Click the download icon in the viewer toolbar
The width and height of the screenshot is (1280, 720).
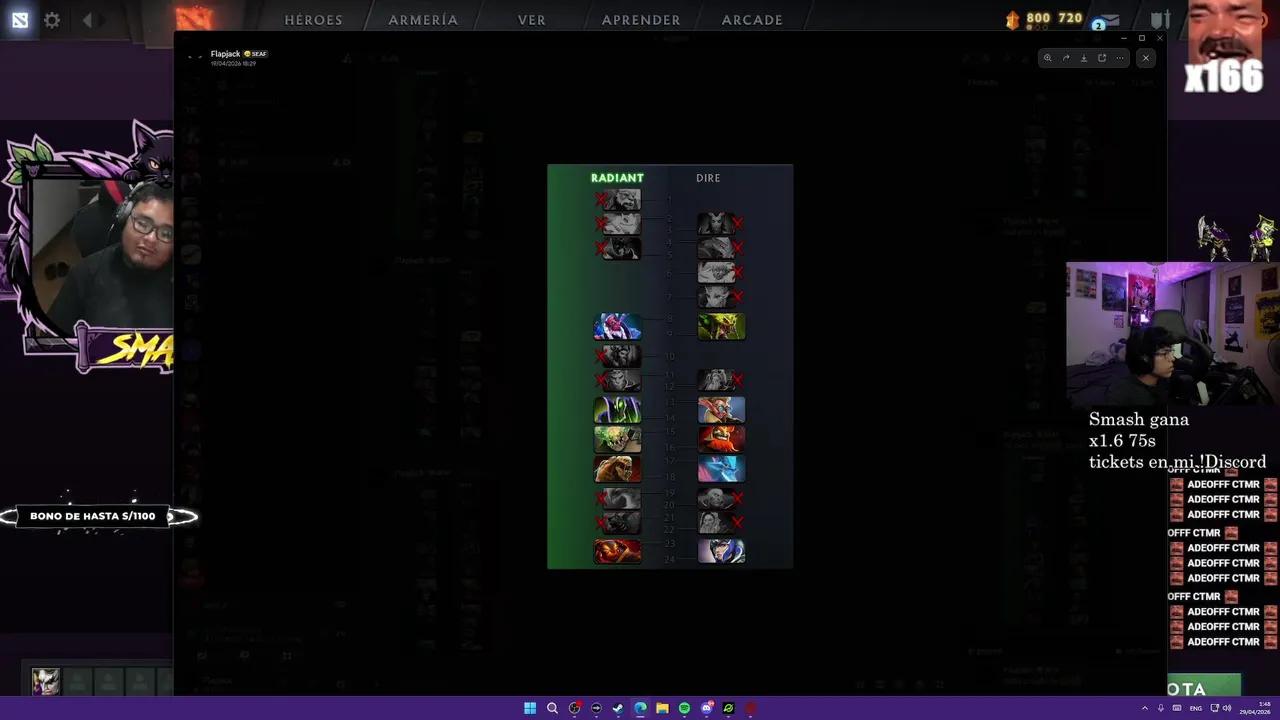click(x=1083, y=57)
